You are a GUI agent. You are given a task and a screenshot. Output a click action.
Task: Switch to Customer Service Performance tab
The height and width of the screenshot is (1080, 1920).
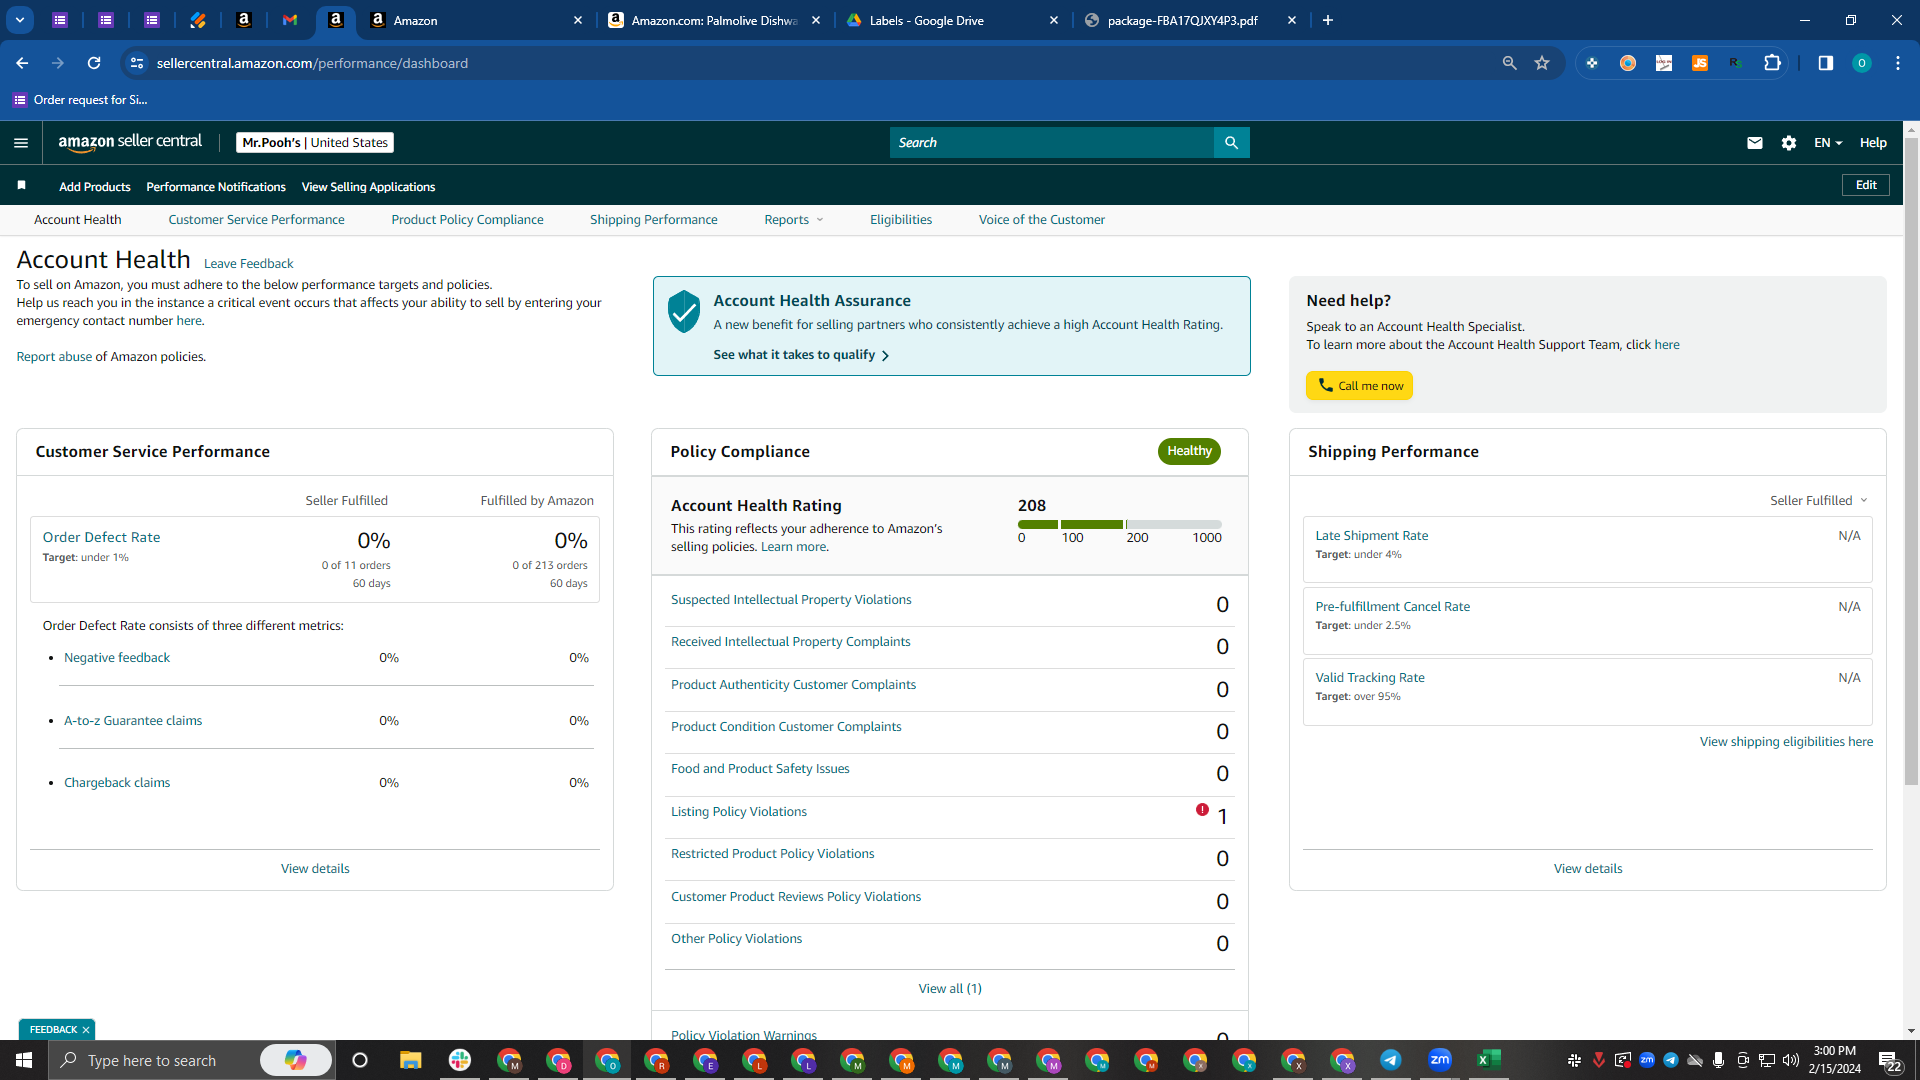pyautogui.click(x=256, y=220)
